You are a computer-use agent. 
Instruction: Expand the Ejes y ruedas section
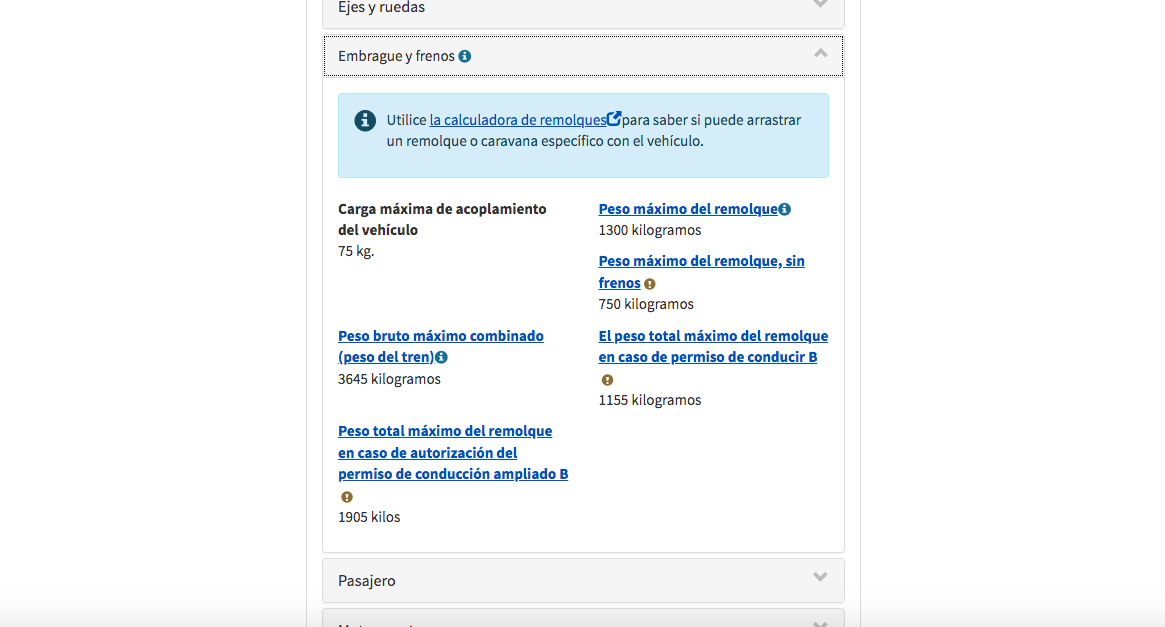pyautogui.click(x=583, y=10)
